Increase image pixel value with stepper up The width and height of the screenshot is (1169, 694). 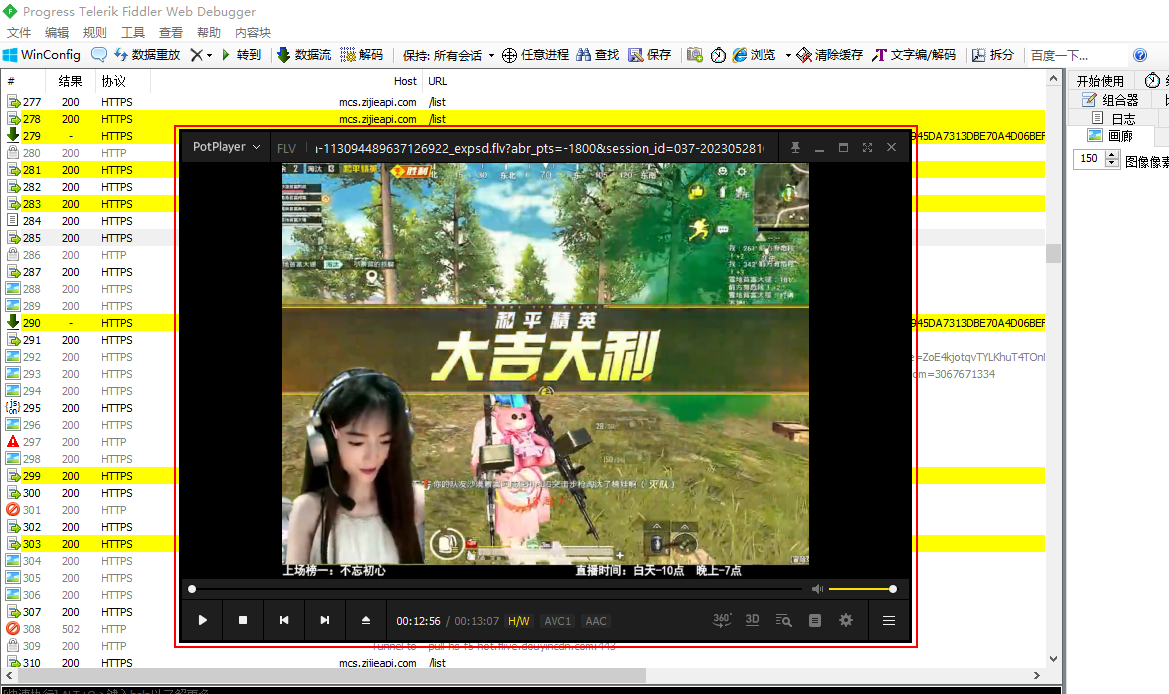click(1112, 154)
